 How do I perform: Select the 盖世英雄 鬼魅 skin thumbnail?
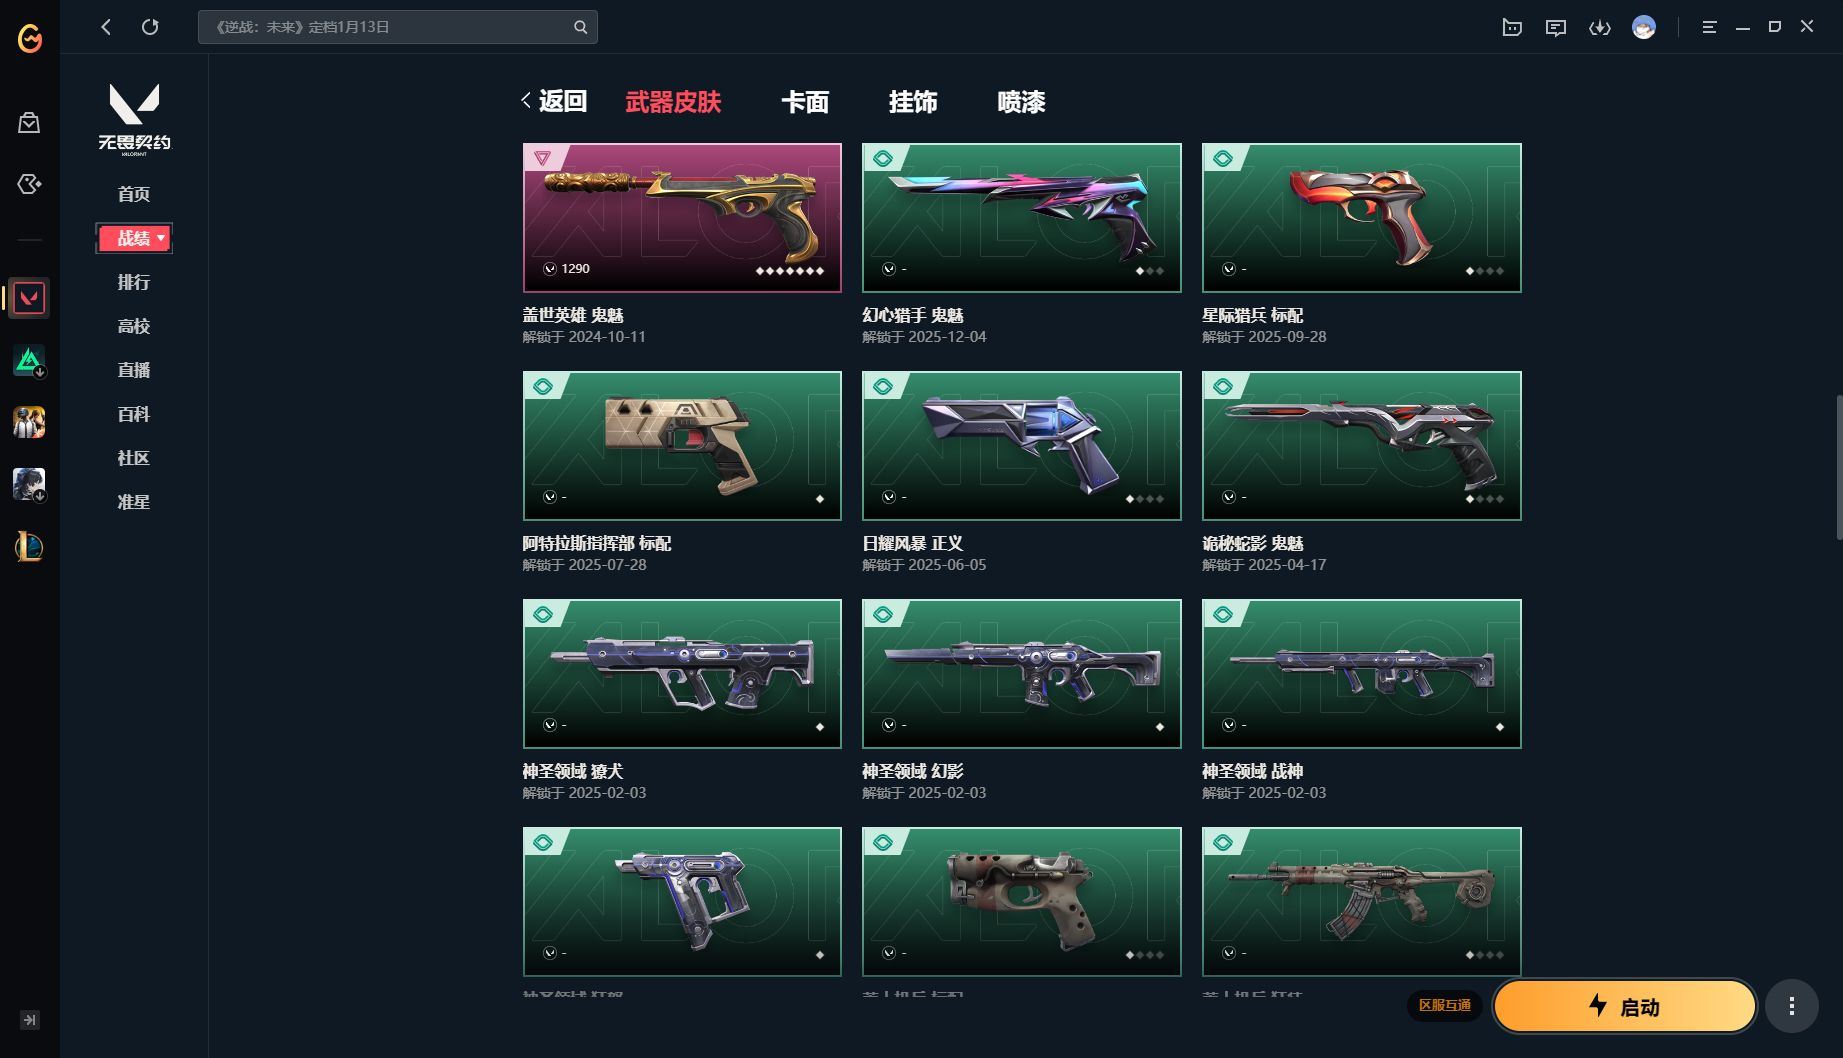682,218
